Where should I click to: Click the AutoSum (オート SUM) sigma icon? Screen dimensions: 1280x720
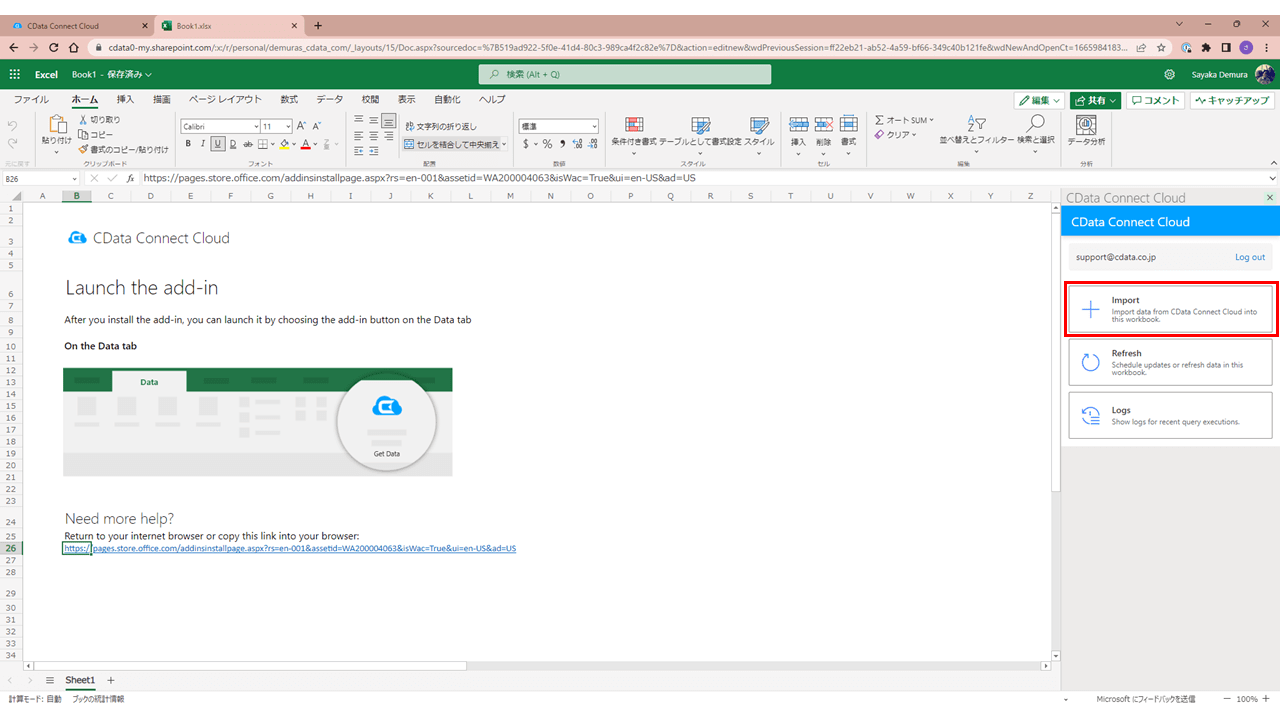click(879, 120)
